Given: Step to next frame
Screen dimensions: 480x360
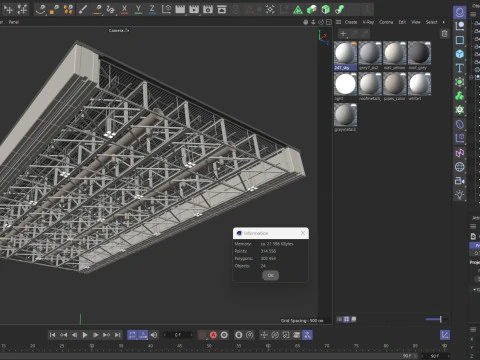Looking at the screenshot, I should [96, 335].
